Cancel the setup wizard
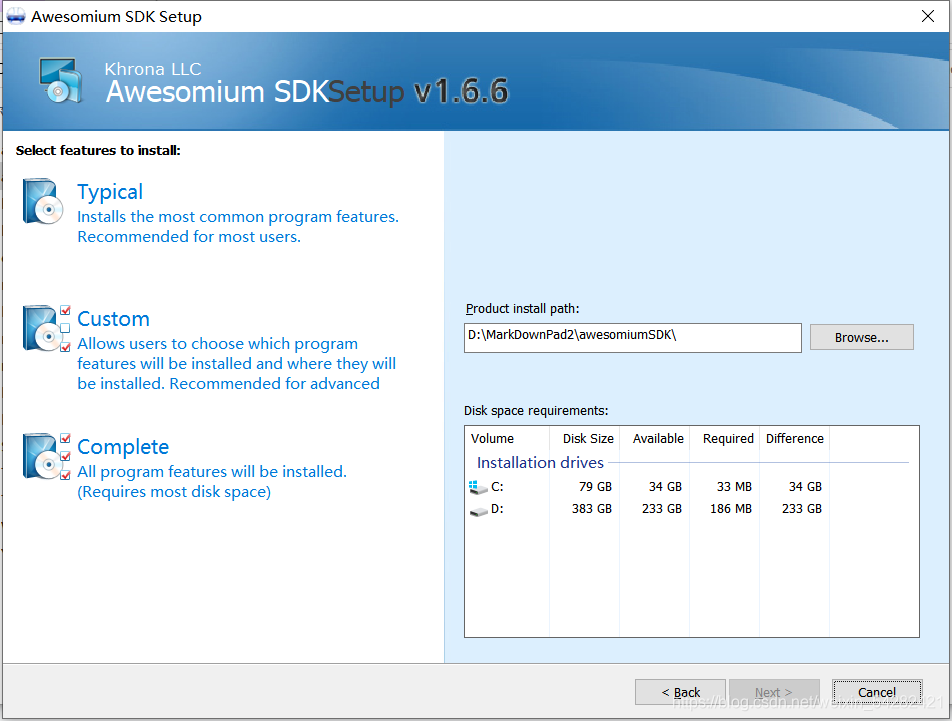Image resolution: width=952 pixels, height=721 pixels. [x=877, y=692]
